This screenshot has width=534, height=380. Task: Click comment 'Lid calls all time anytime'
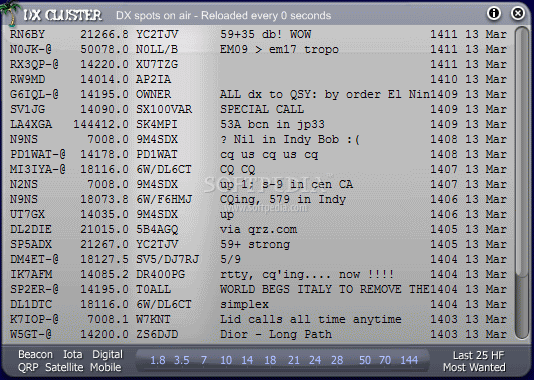(311, 319)
